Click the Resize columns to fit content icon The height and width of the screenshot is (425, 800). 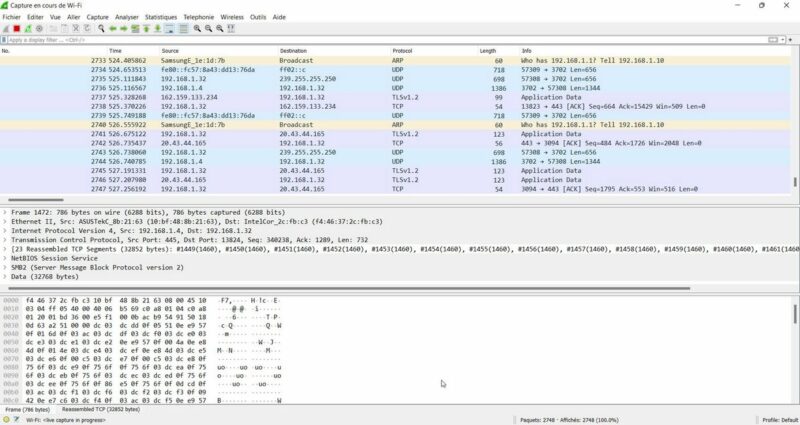[x=231, y=29]
